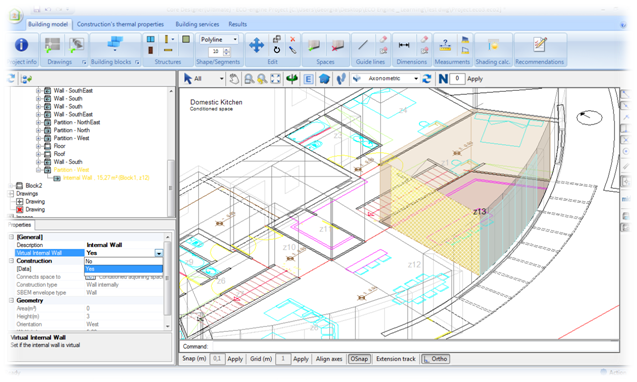Open the Building services tab
The height and width of the screenshot is (382, 637).
click(197, 24)
